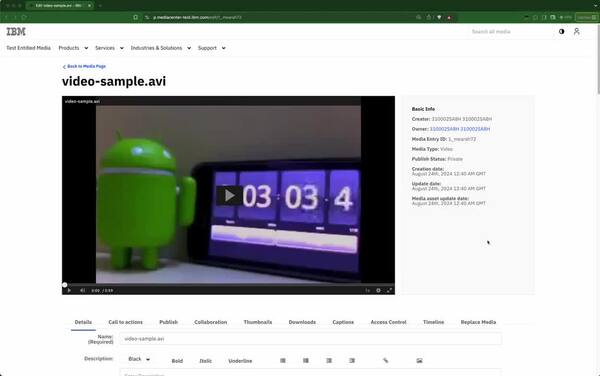The width and height of the screenshot is (600, 376).
Task: Switch to the Captions tab
Action: coord(343,322)
